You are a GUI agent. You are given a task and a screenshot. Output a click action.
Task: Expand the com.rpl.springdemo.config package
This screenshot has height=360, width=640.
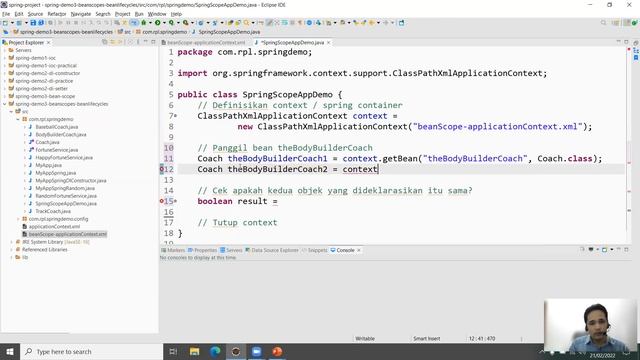[18, 219]
